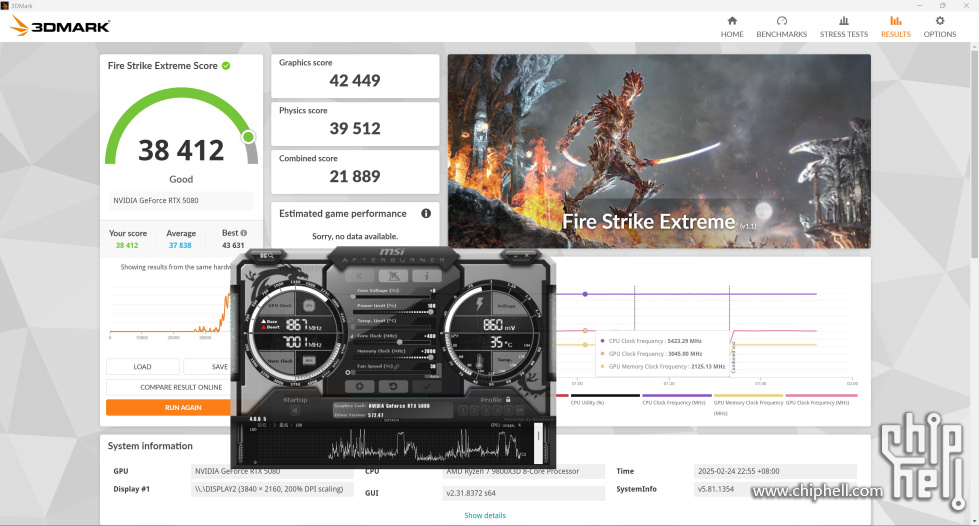Adjust the Memory Clock slider
Image resolution: width=979 pixels, height=526 pixels.
click(391, 358)
